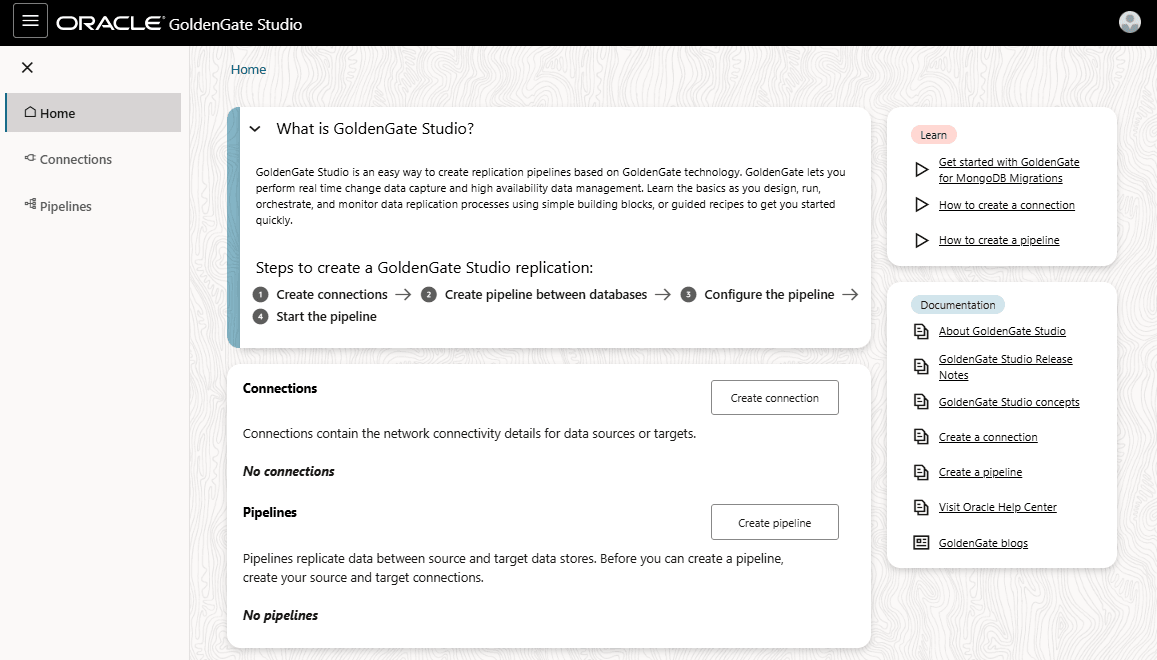Click the No pipelines status text
This screenshot has width=1157, height=660.
tap(280, 615)
